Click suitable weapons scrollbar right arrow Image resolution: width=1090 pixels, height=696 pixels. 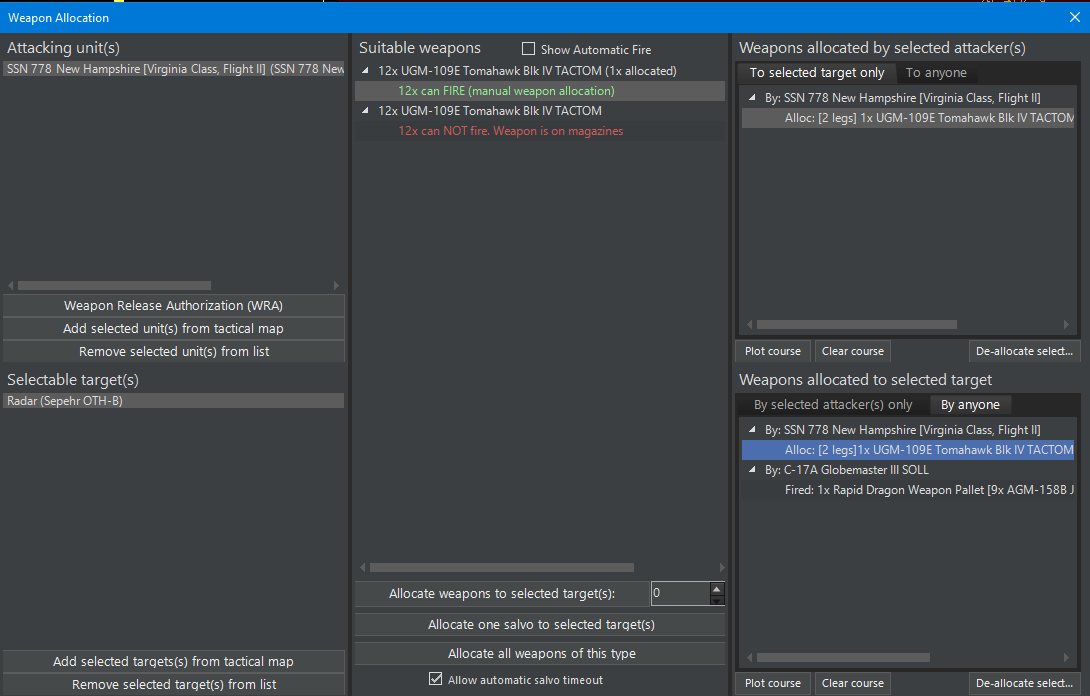722,567
